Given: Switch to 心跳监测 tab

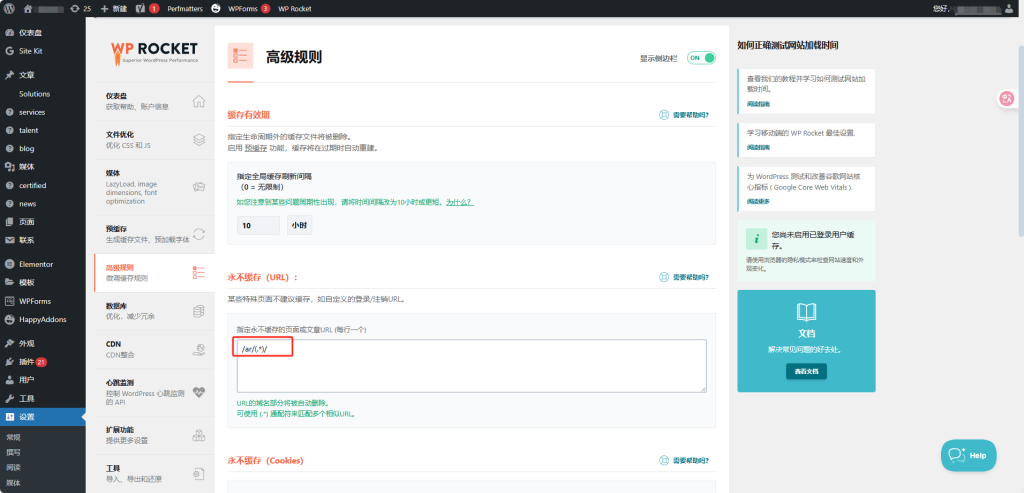Looking at the screenshot, I should (x=154, y=392).
